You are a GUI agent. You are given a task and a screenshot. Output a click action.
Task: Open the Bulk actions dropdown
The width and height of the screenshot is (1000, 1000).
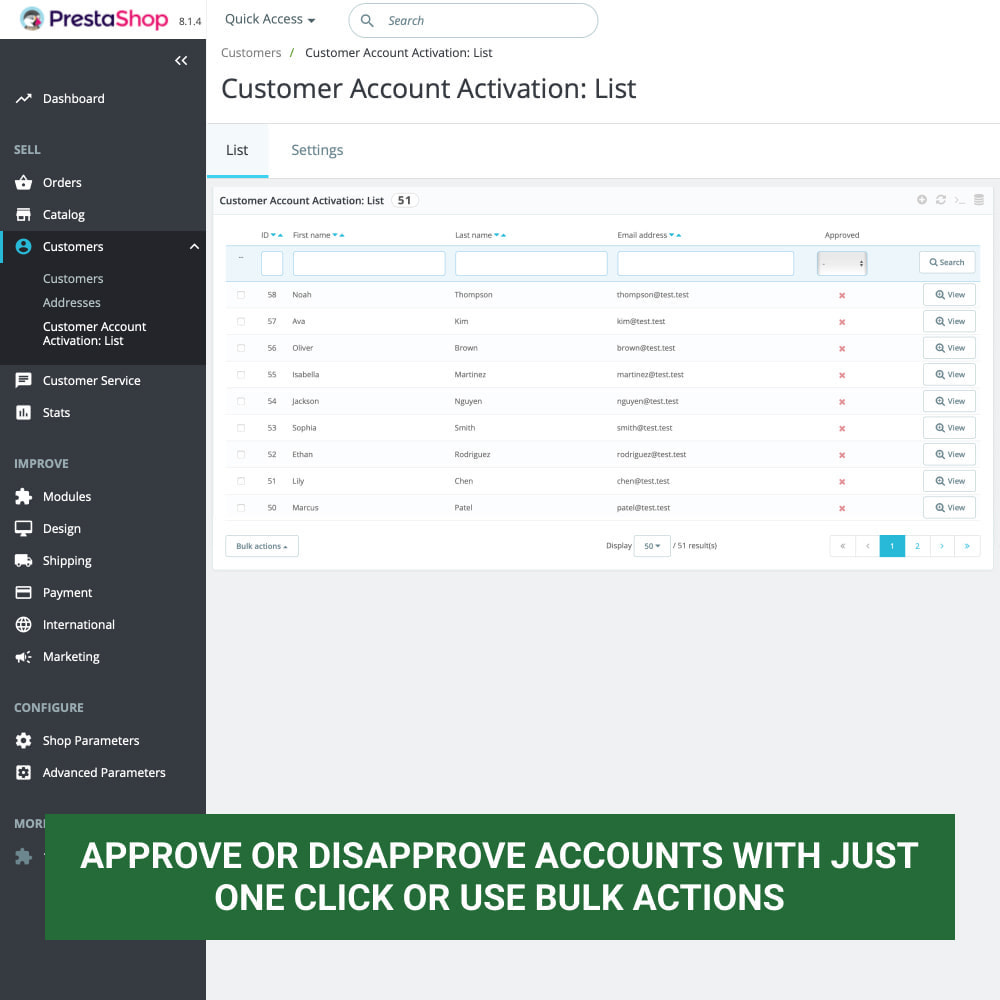[261, 546]
